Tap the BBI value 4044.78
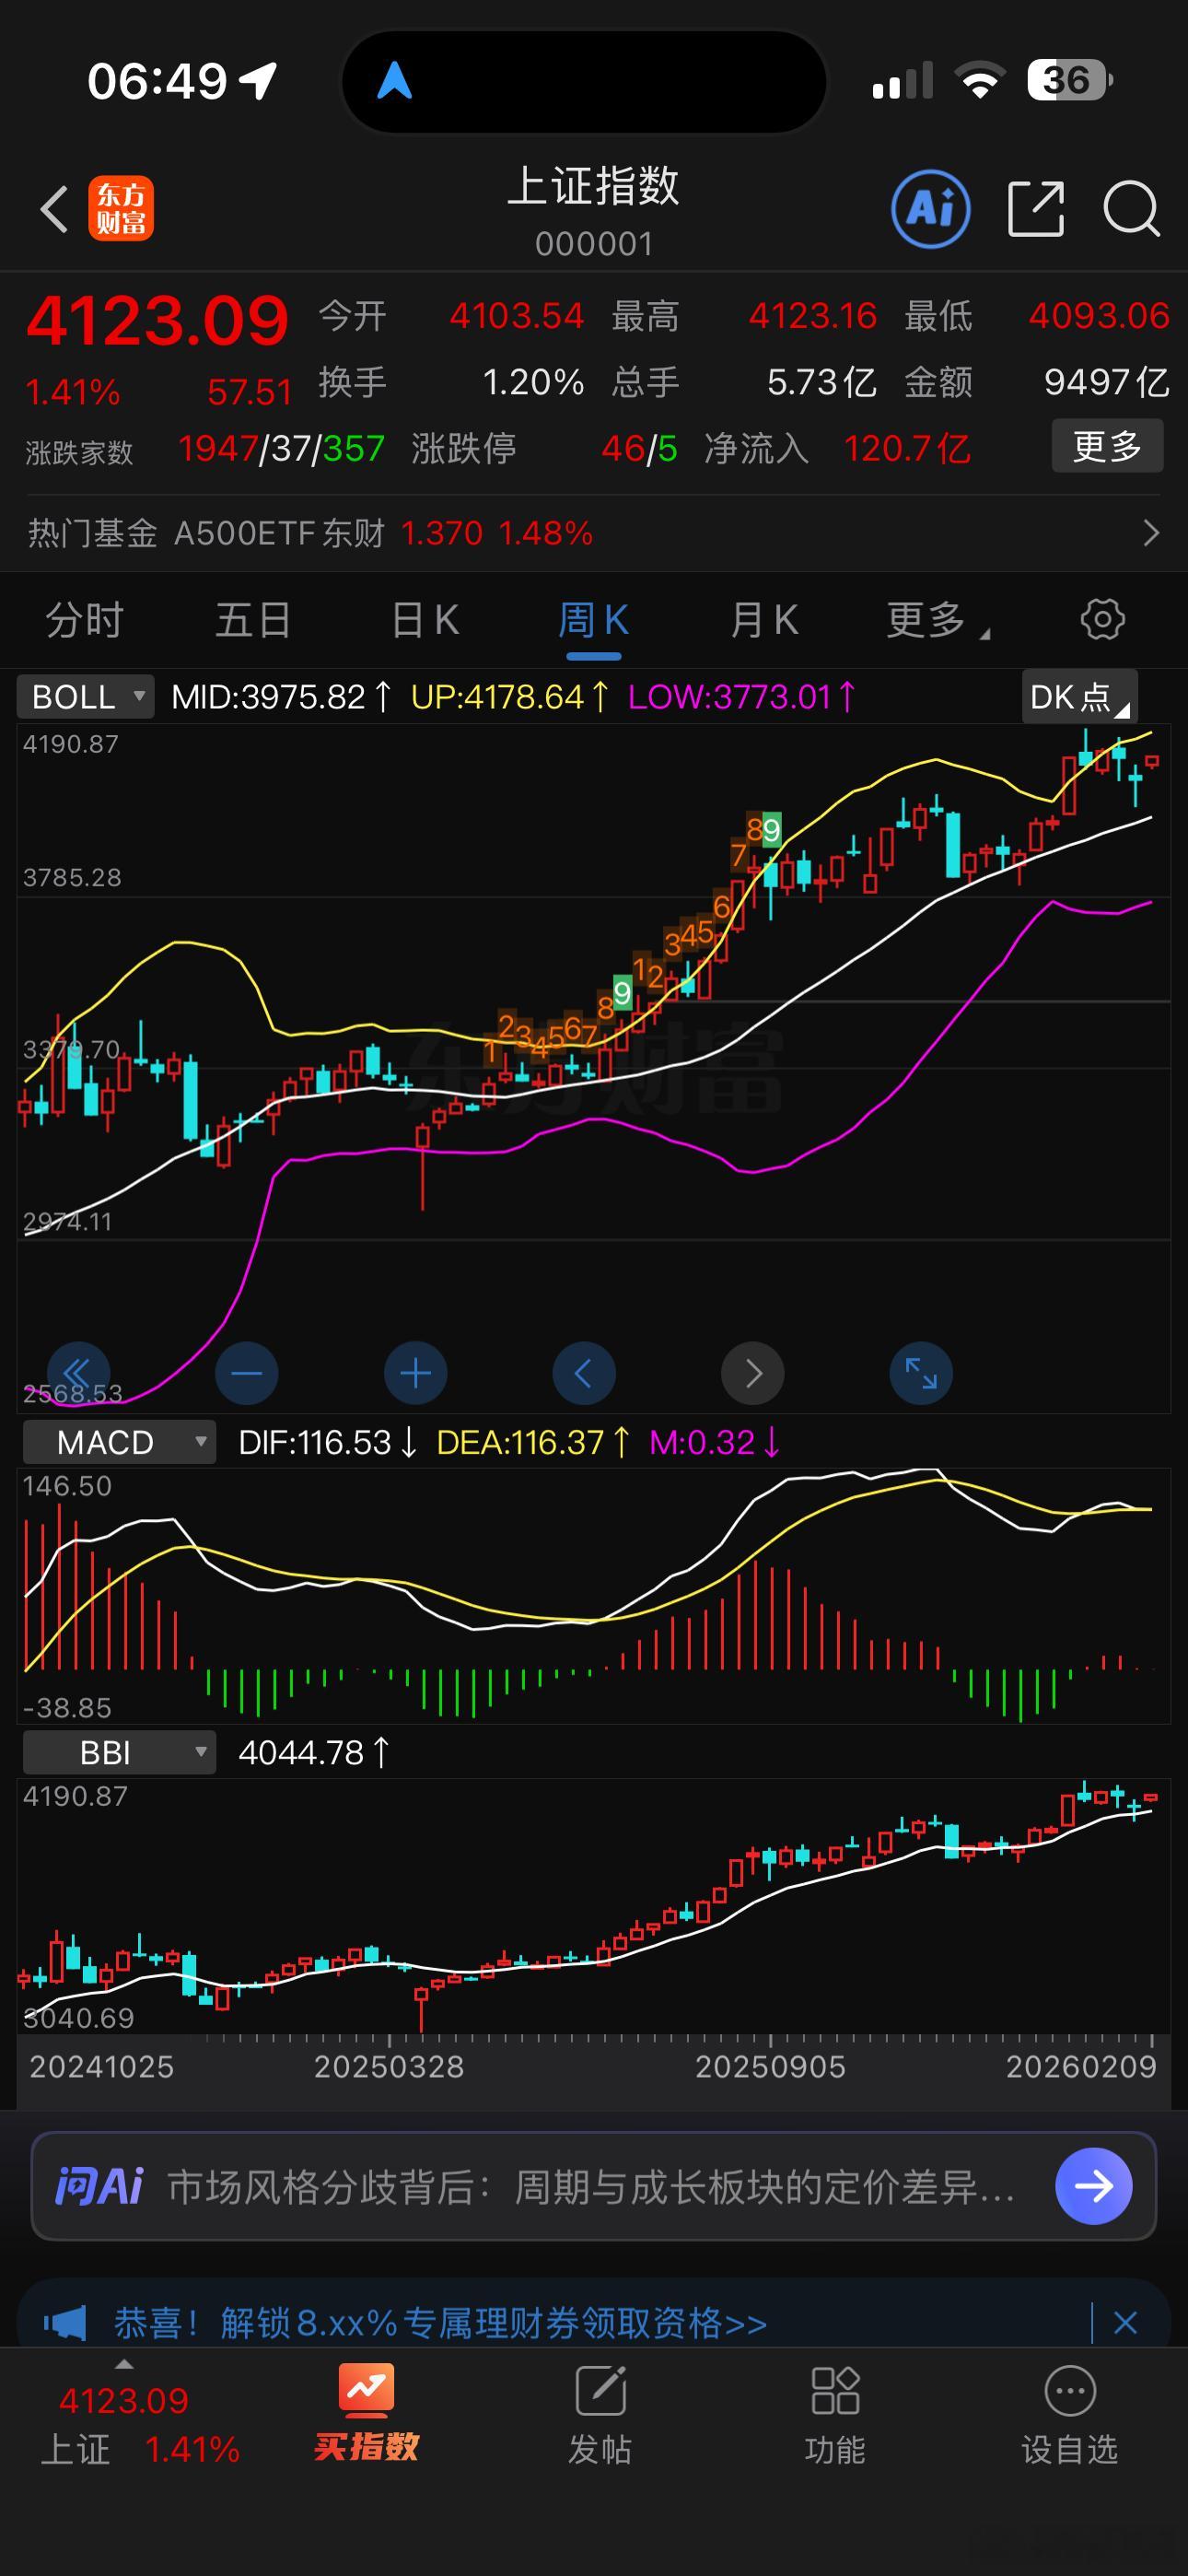 pos(314,1752)
